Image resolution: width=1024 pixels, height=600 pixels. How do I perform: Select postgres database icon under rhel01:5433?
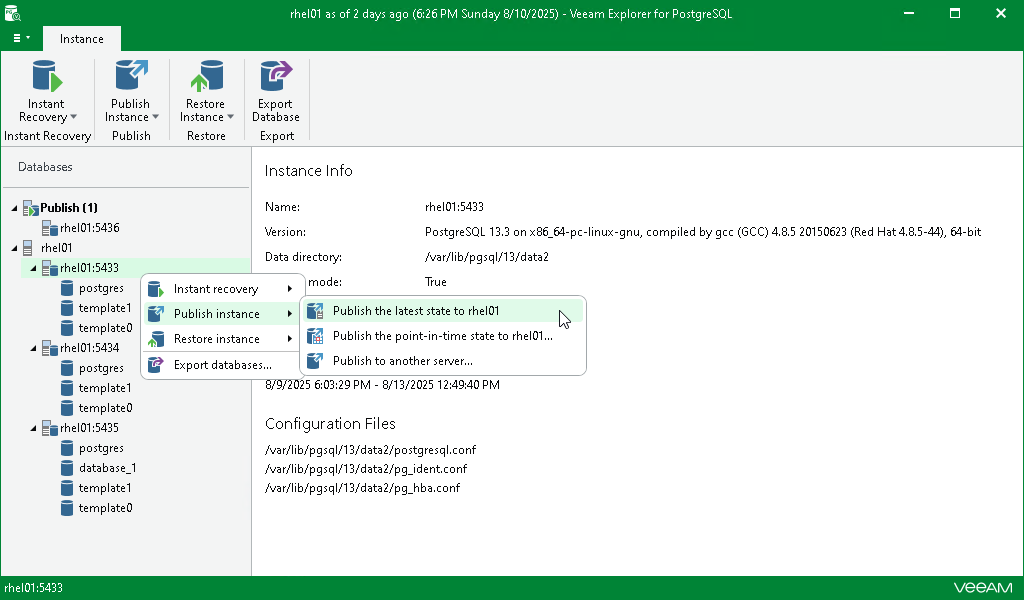(67, 288)
